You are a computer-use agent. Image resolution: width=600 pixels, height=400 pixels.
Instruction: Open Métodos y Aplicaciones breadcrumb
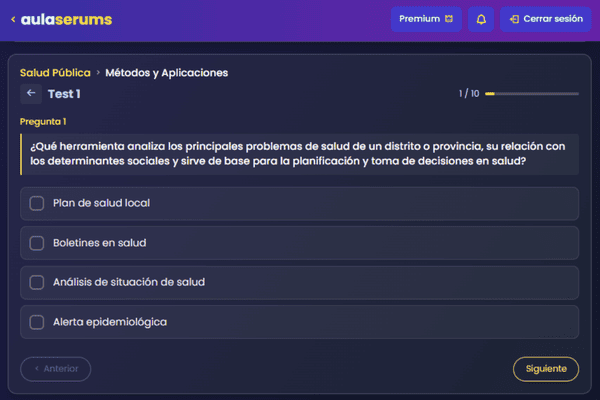(166, 73)
